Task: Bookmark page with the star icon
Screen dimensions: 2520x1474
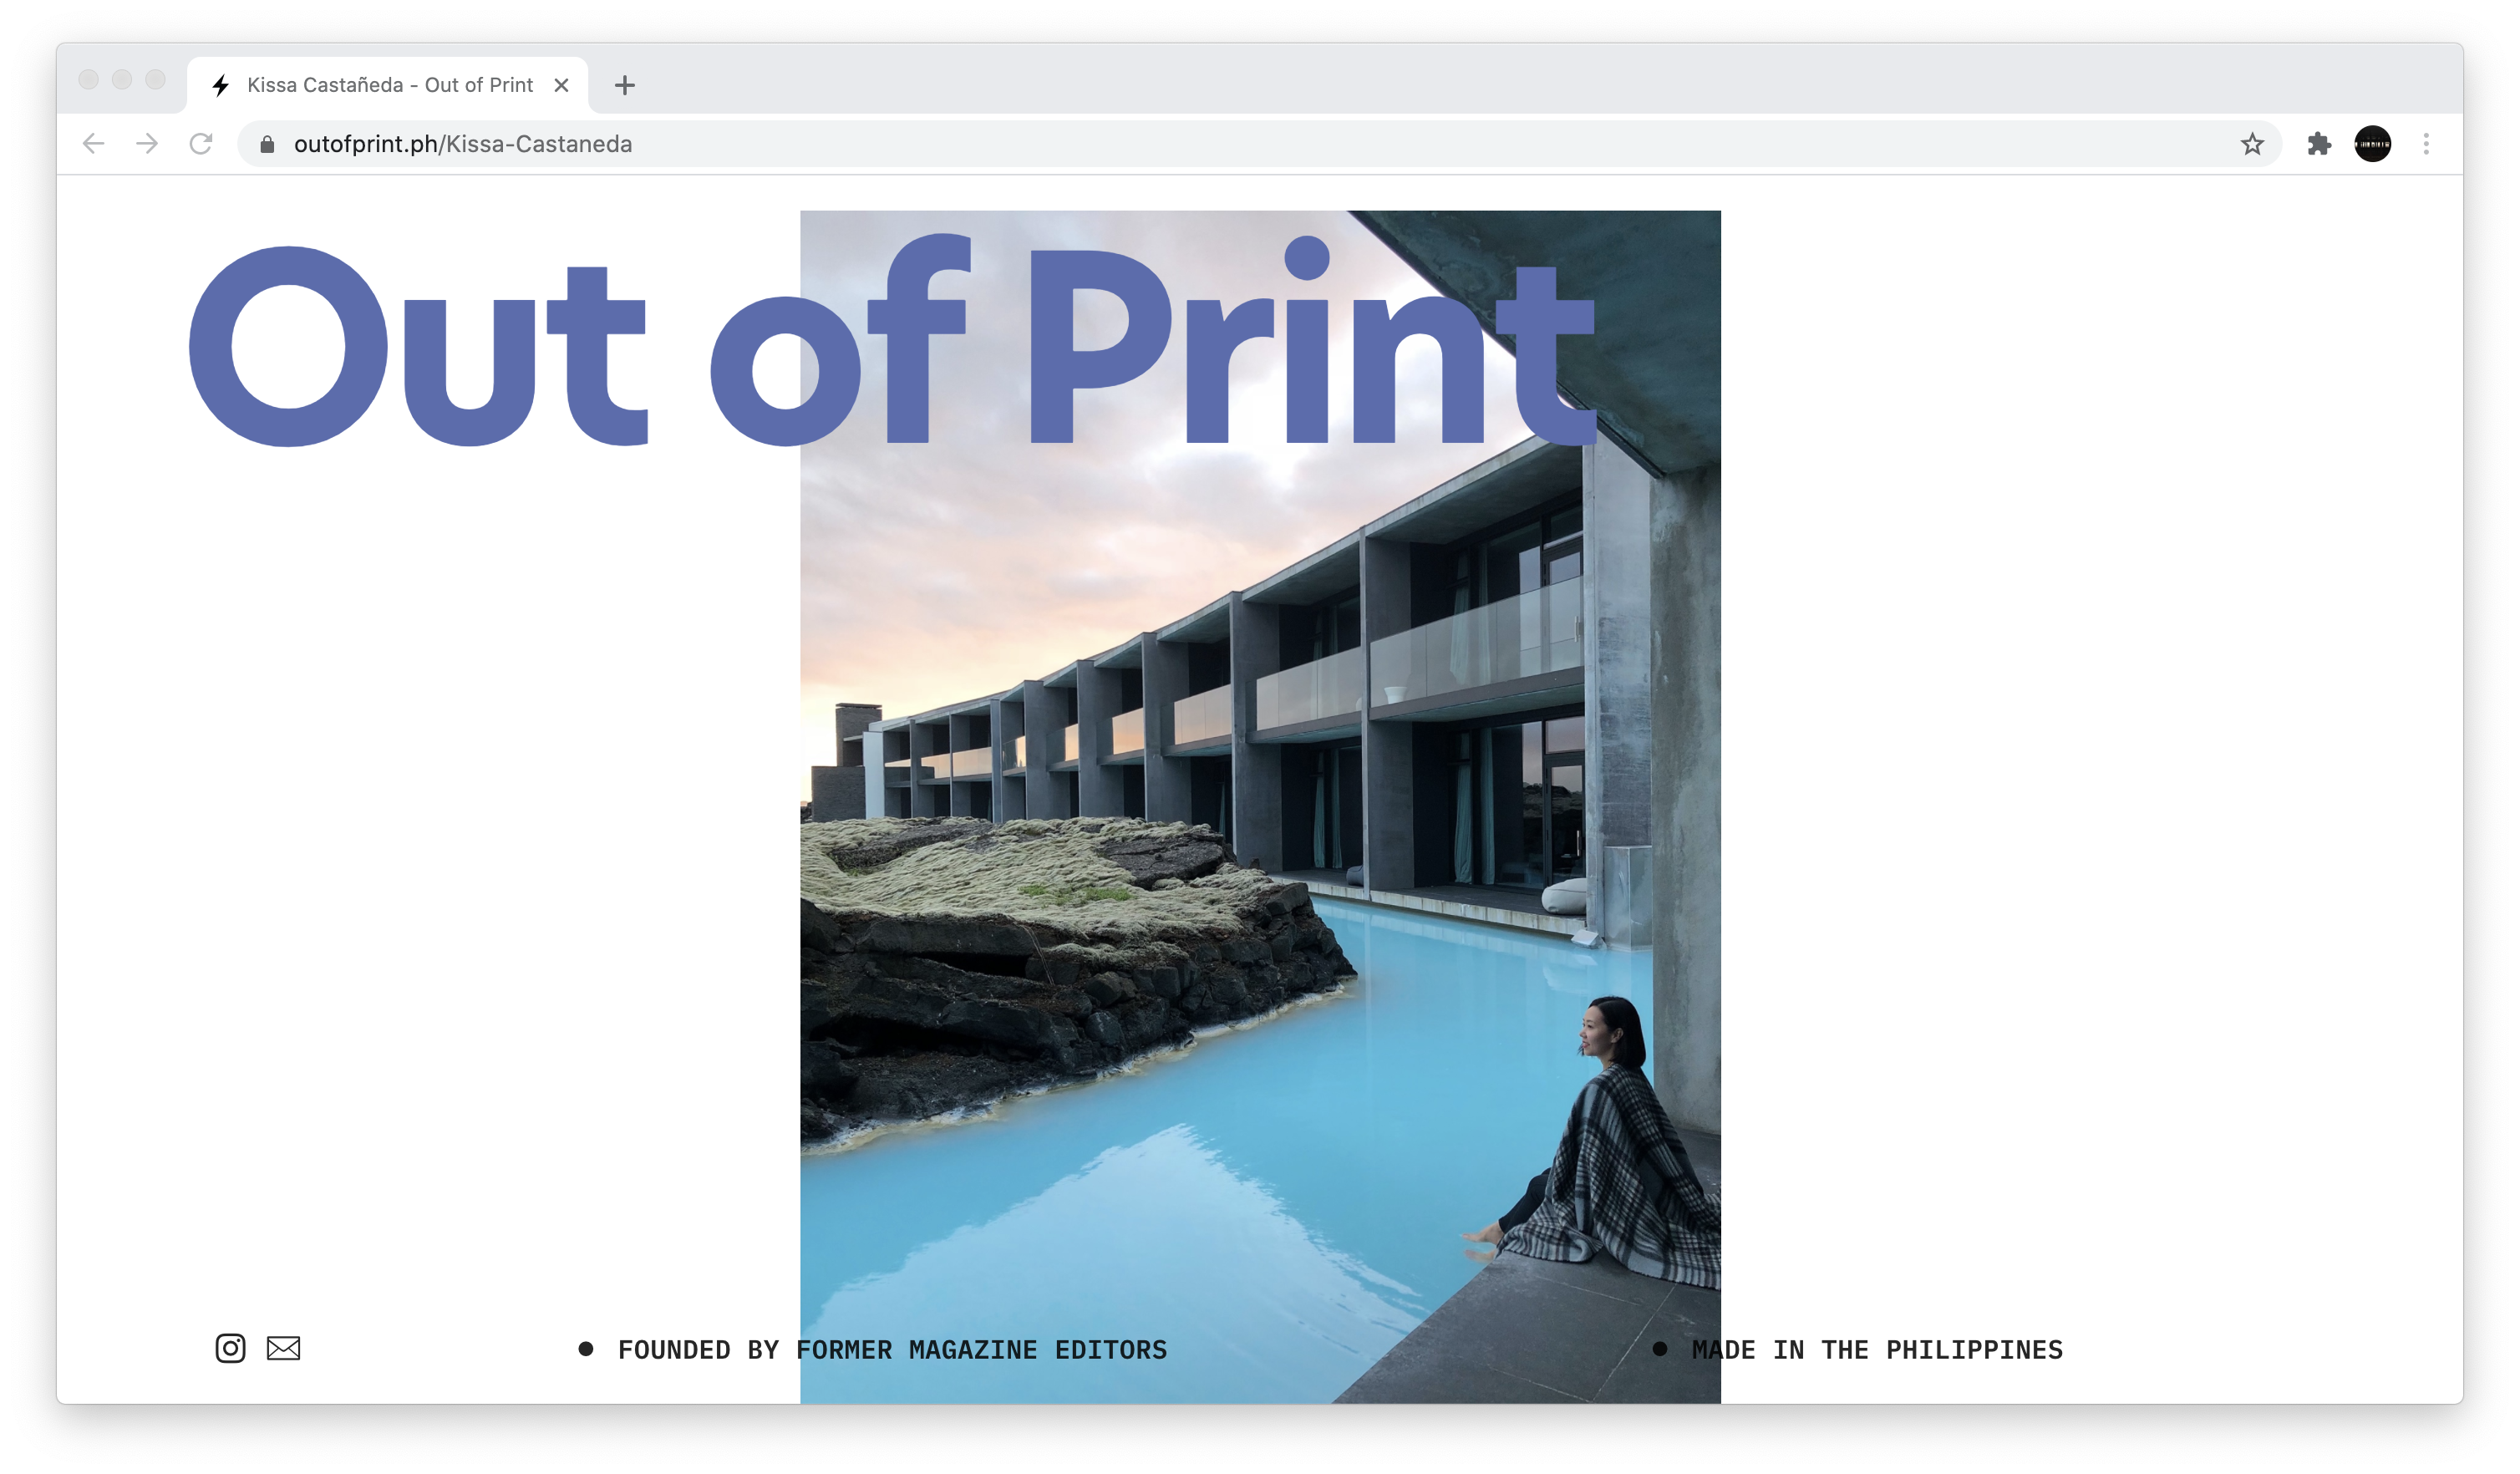Action: click(2251, 144)
